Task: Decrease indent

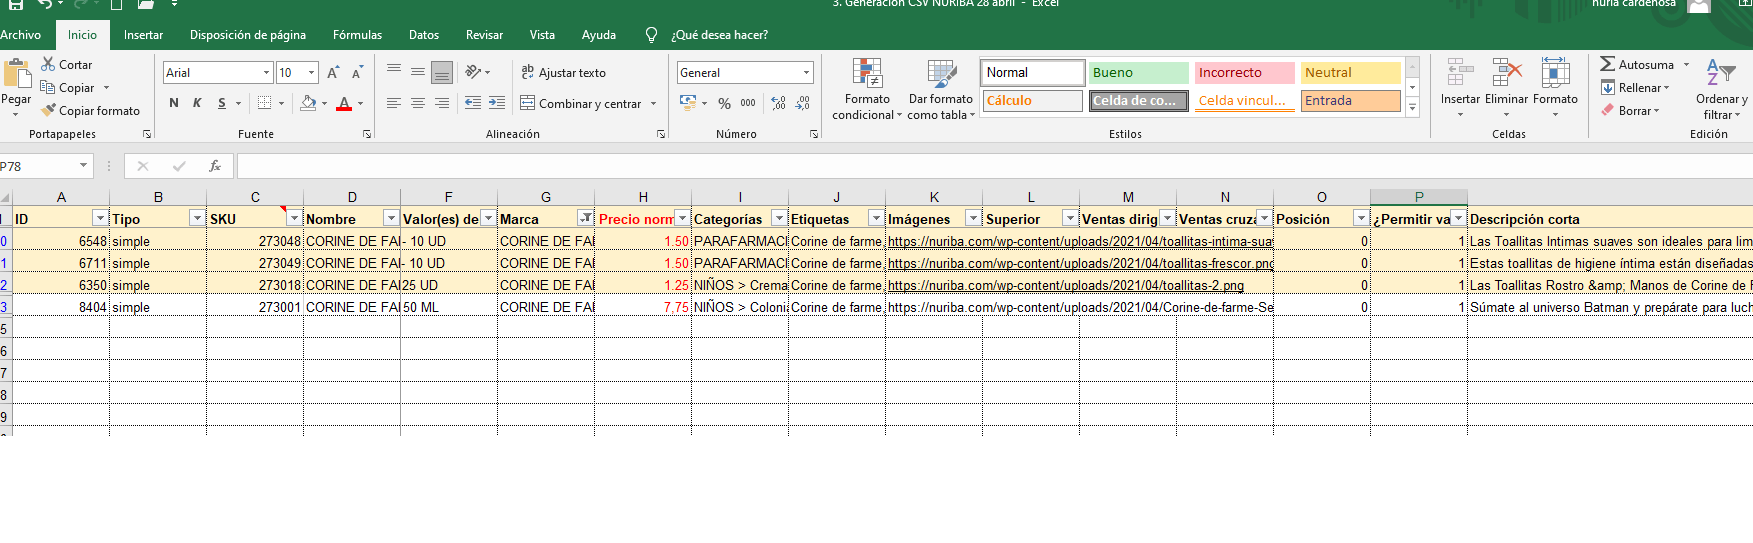Action: [473, 103]
